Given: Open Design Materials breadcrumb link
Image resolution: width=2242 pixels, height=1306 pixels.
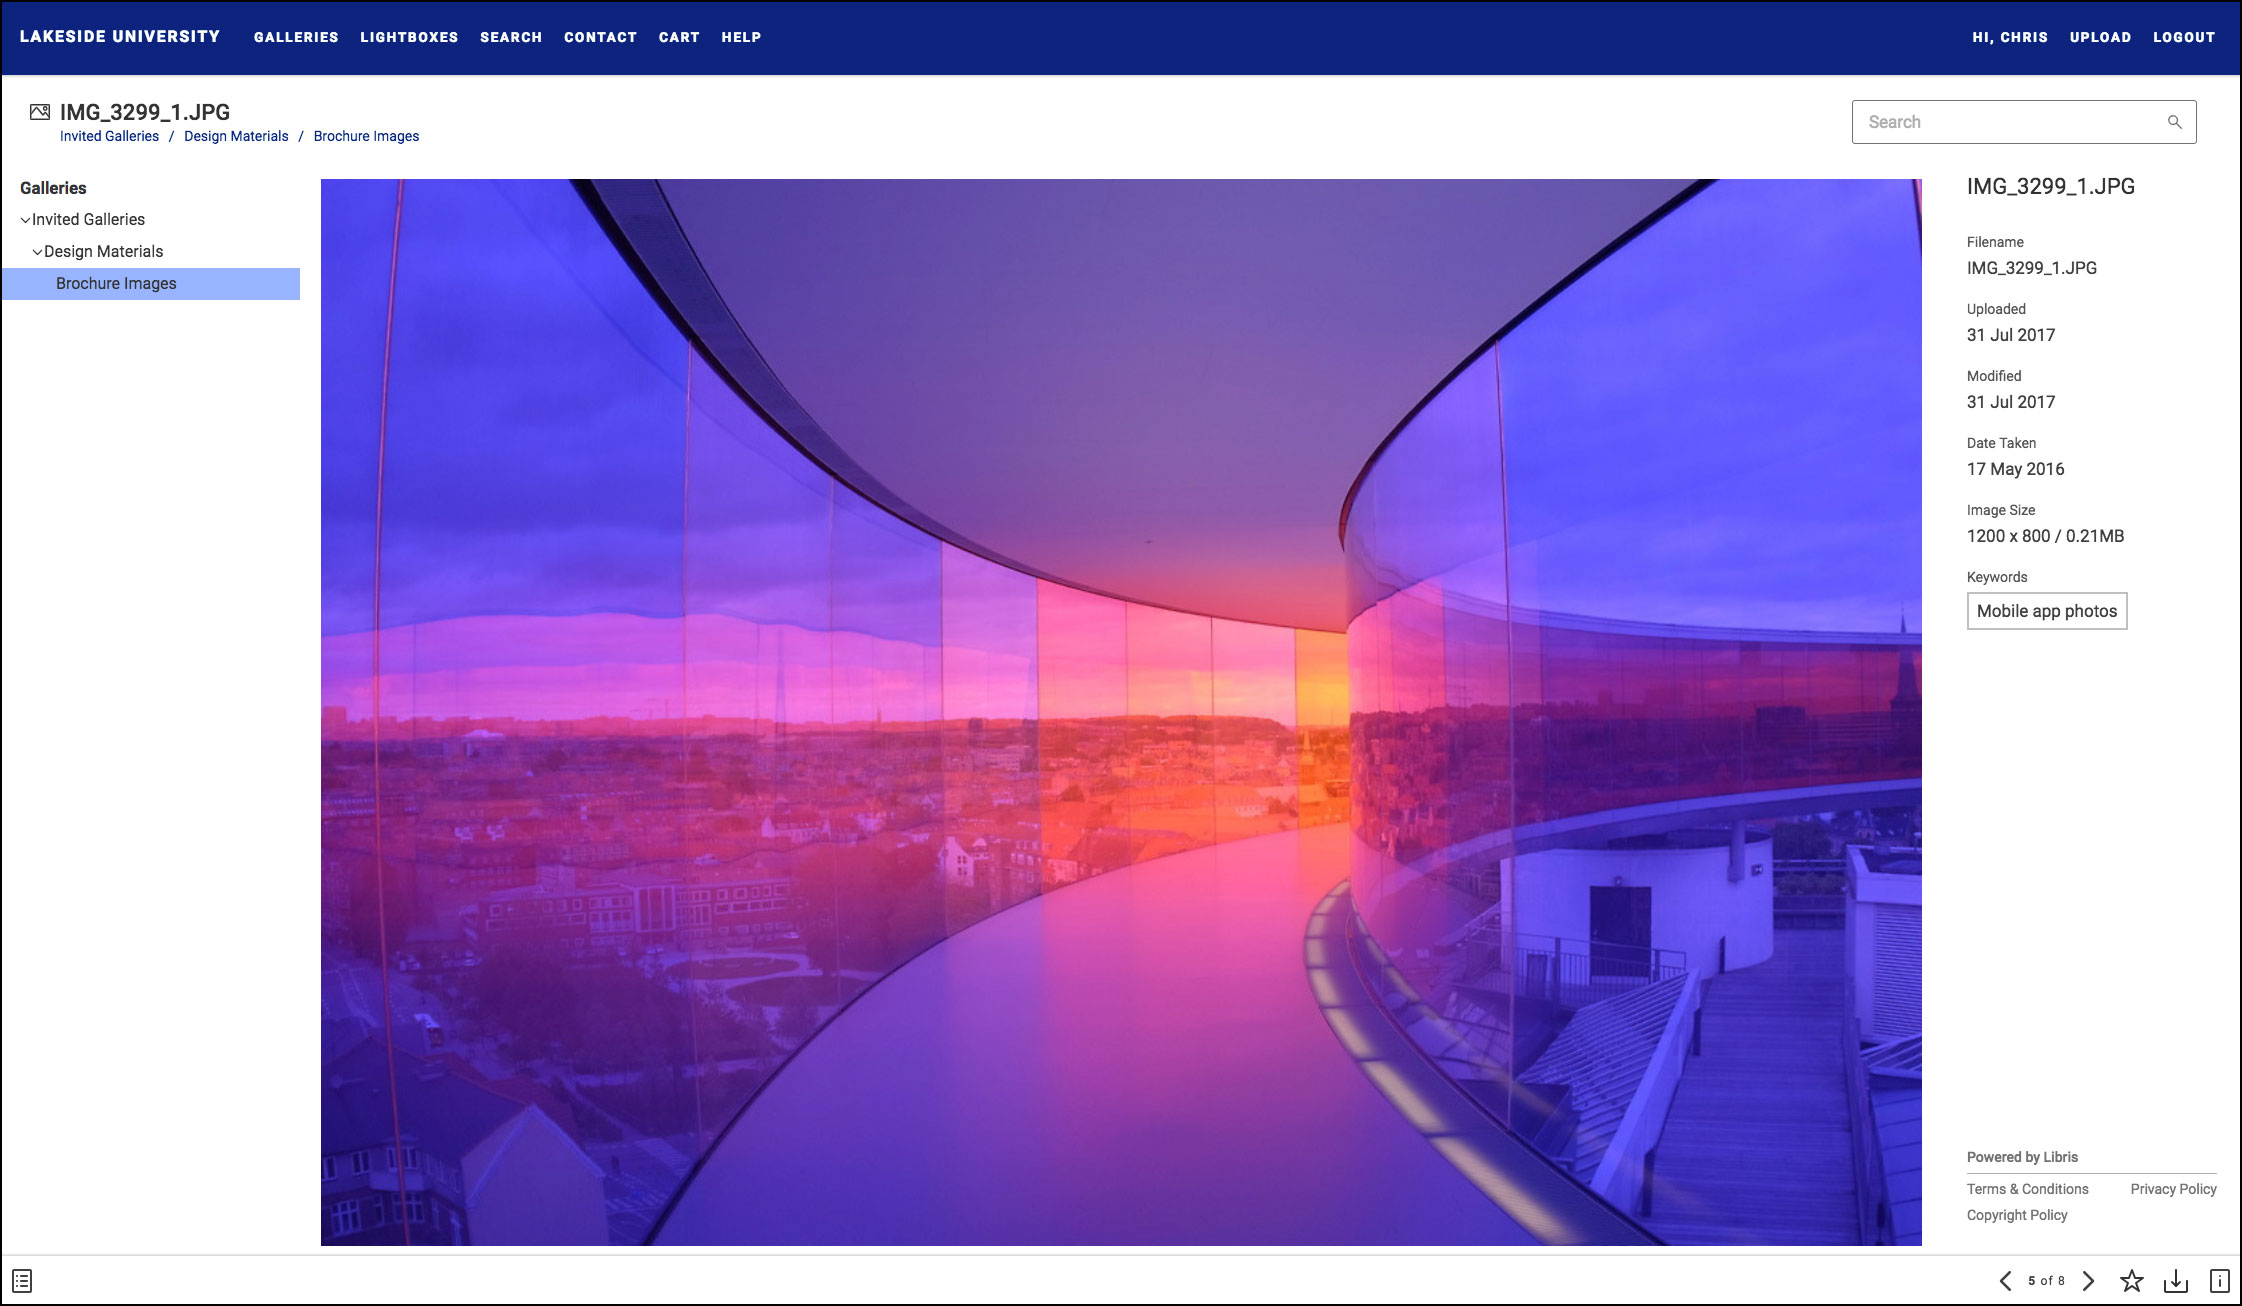Looking at the screenshot, I should (236, 136).
